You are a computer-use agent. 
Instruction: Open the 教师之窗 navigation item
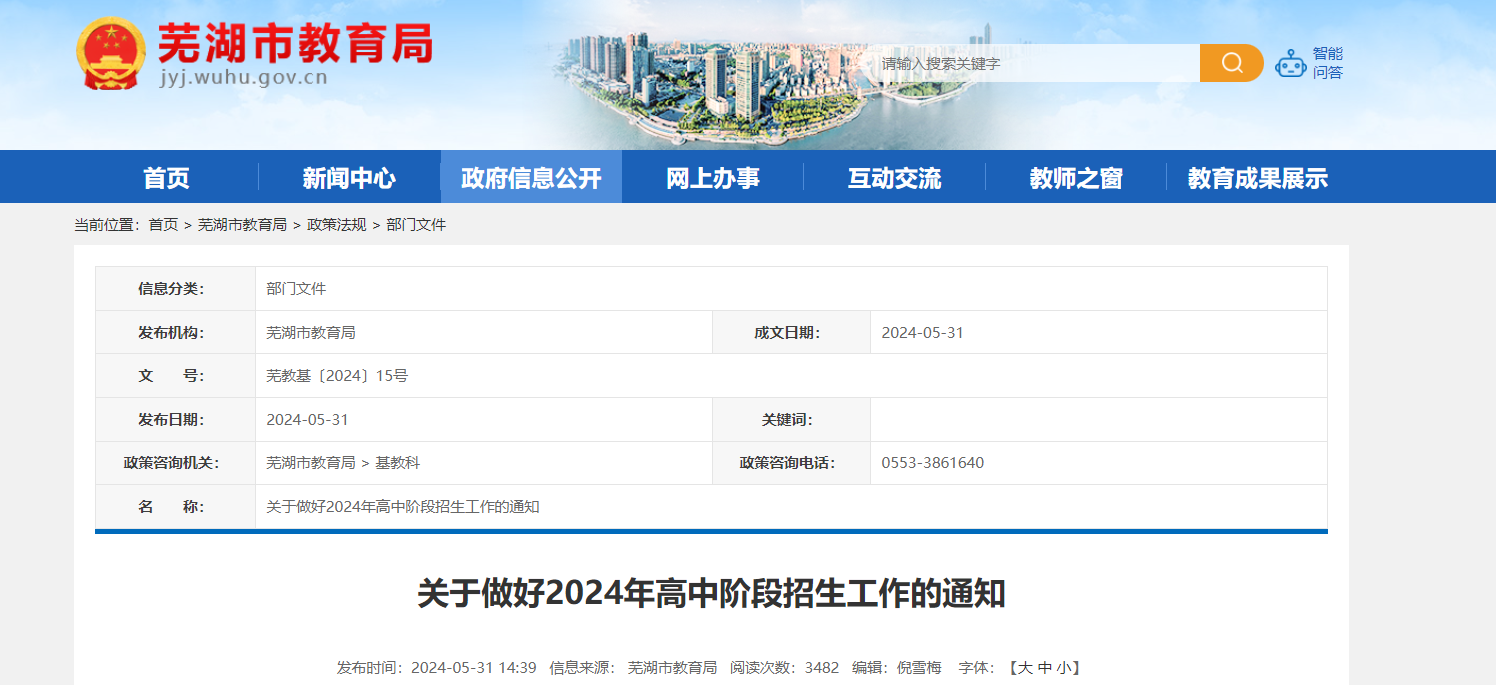1076,178
